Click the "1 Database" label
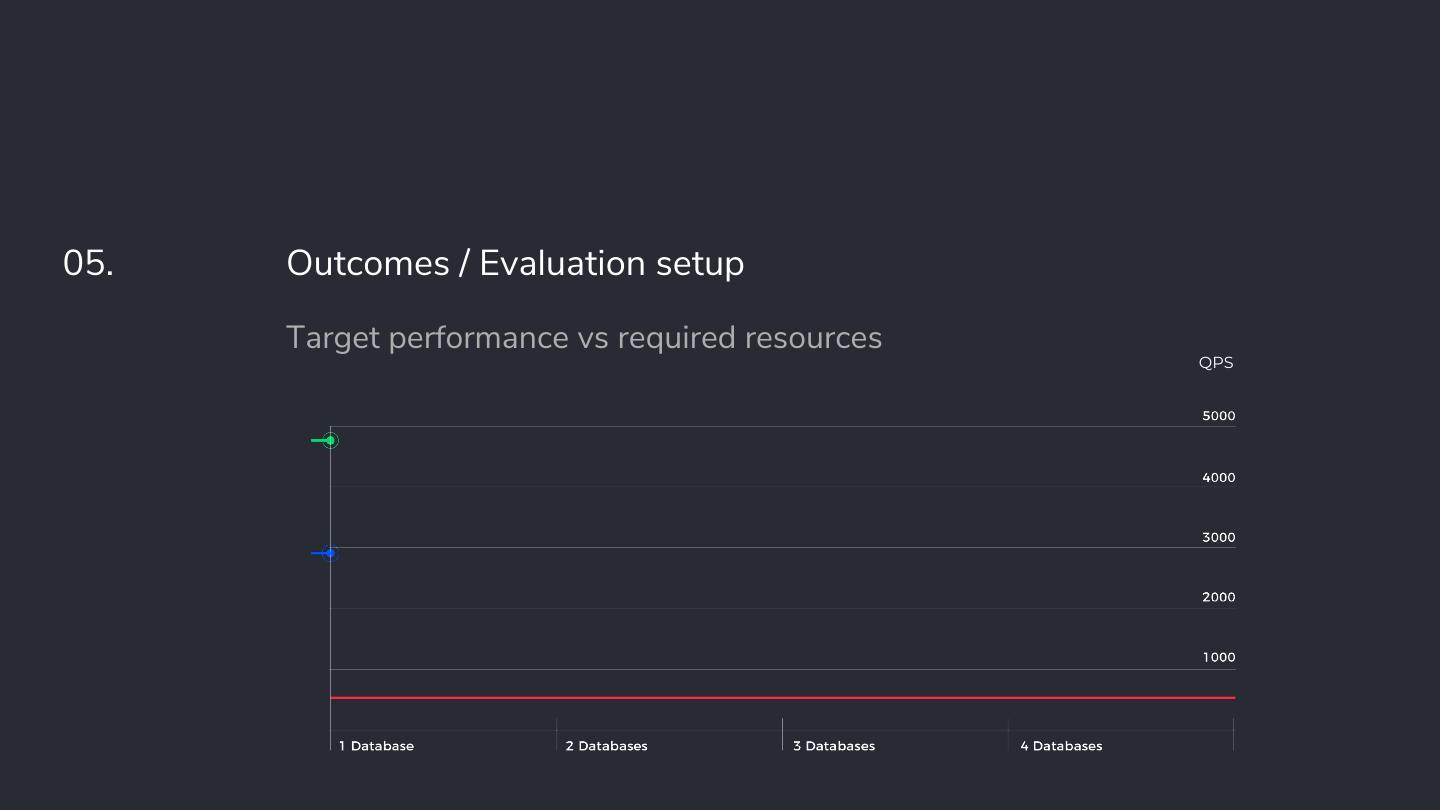The image size is (1440, 810). (376, 746)
